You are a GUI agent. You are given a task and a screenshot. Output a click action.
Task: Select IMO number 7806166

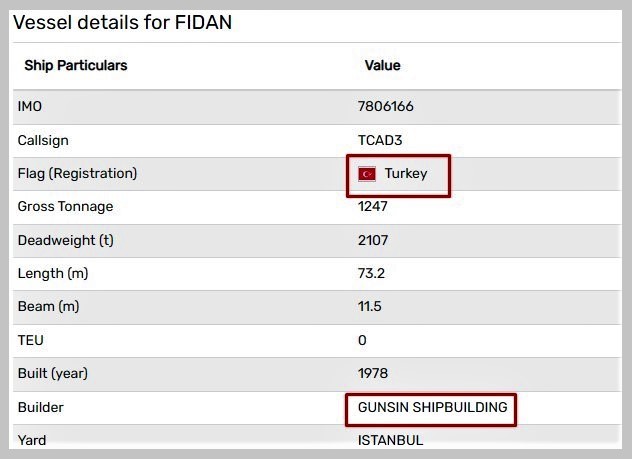point(386,107)
